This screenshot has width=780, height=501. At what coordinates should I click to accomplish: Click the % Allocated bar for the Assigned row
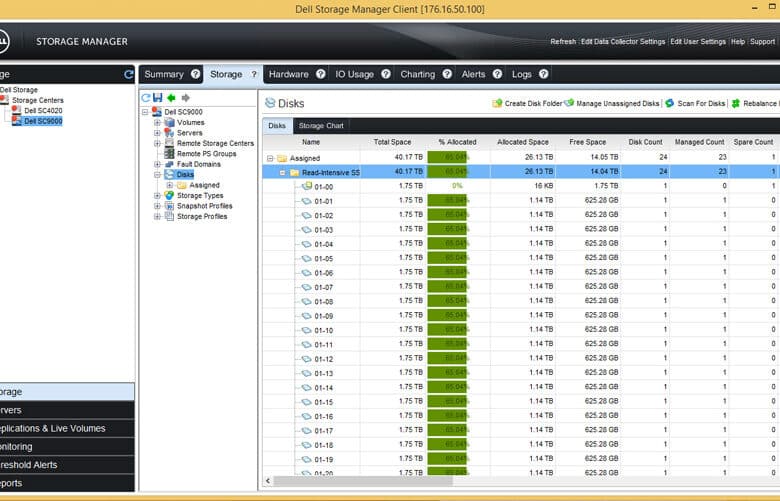point(447,157)
